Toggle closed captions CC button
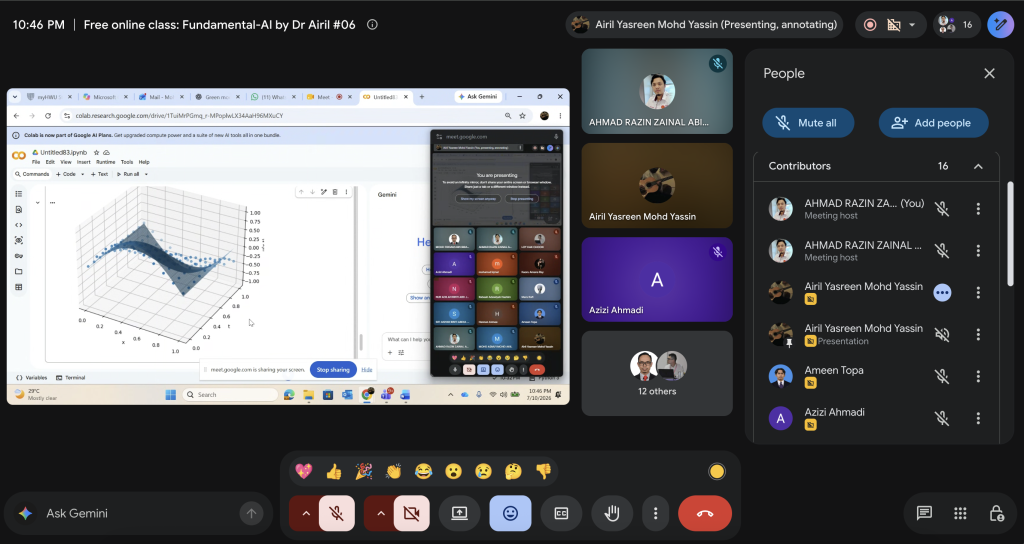 coord(561,513)
